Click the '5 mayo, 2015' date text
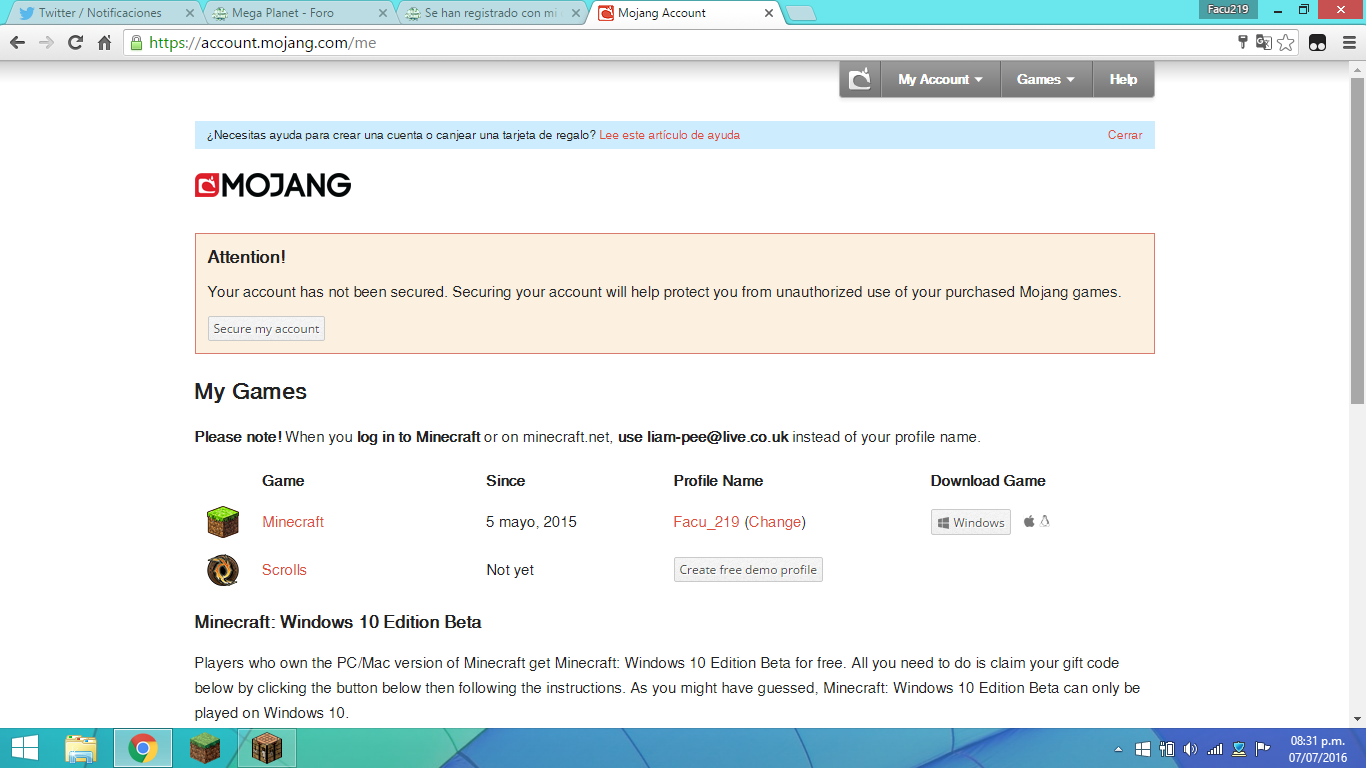1366x768 pixels. point(531,522)
